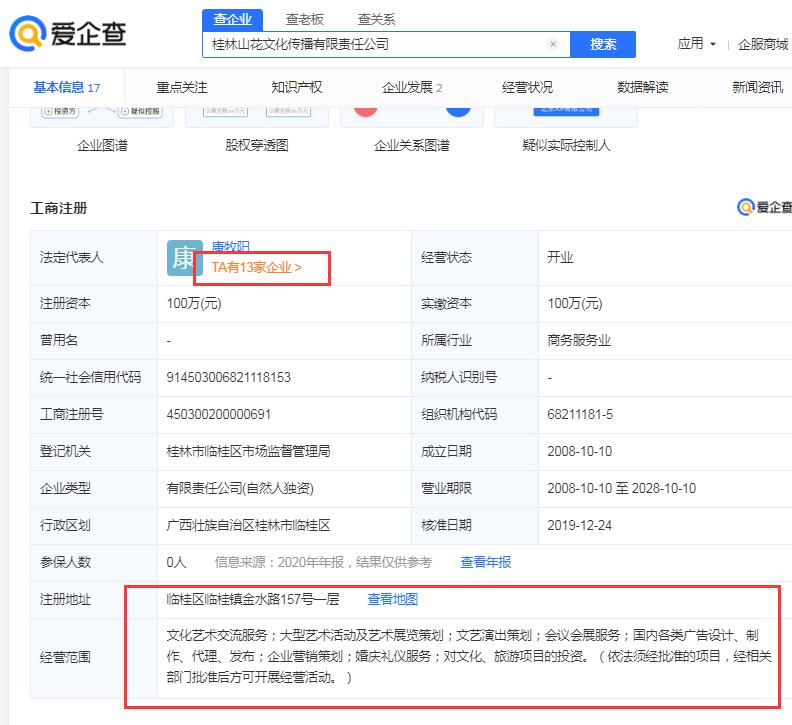Clear the search box with the X icon

[x=553, y=44]
